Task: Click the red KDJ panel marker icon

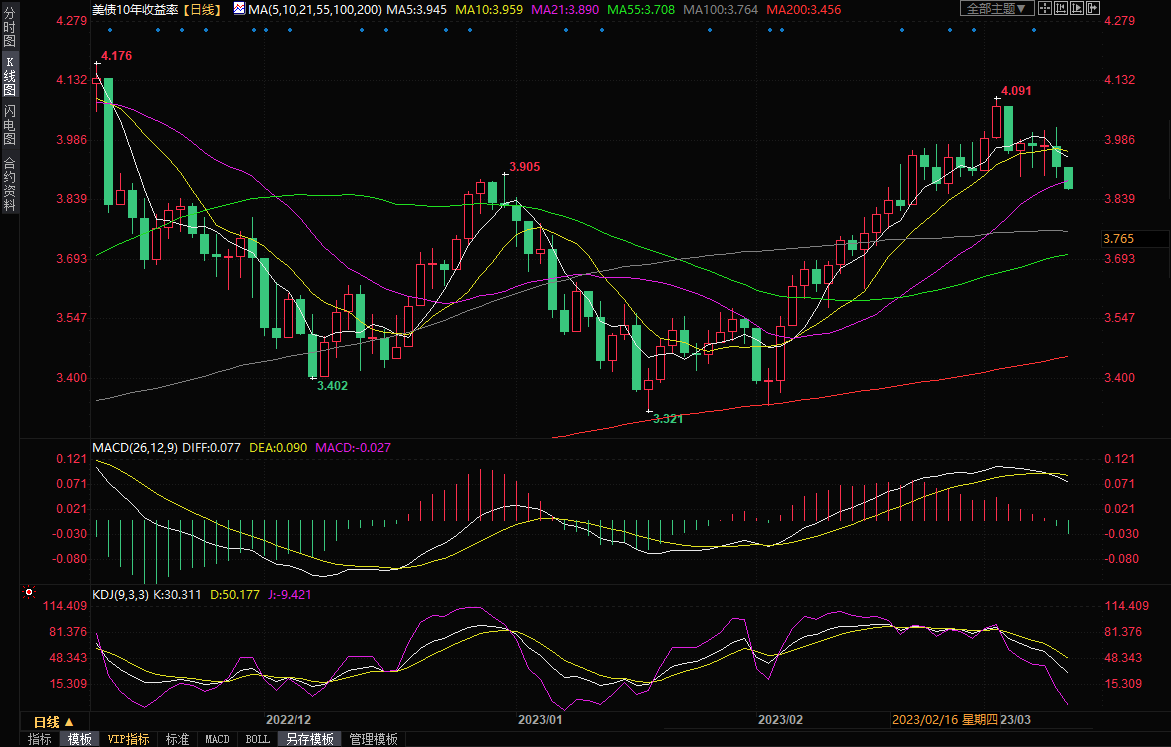Action: [28, 593]
